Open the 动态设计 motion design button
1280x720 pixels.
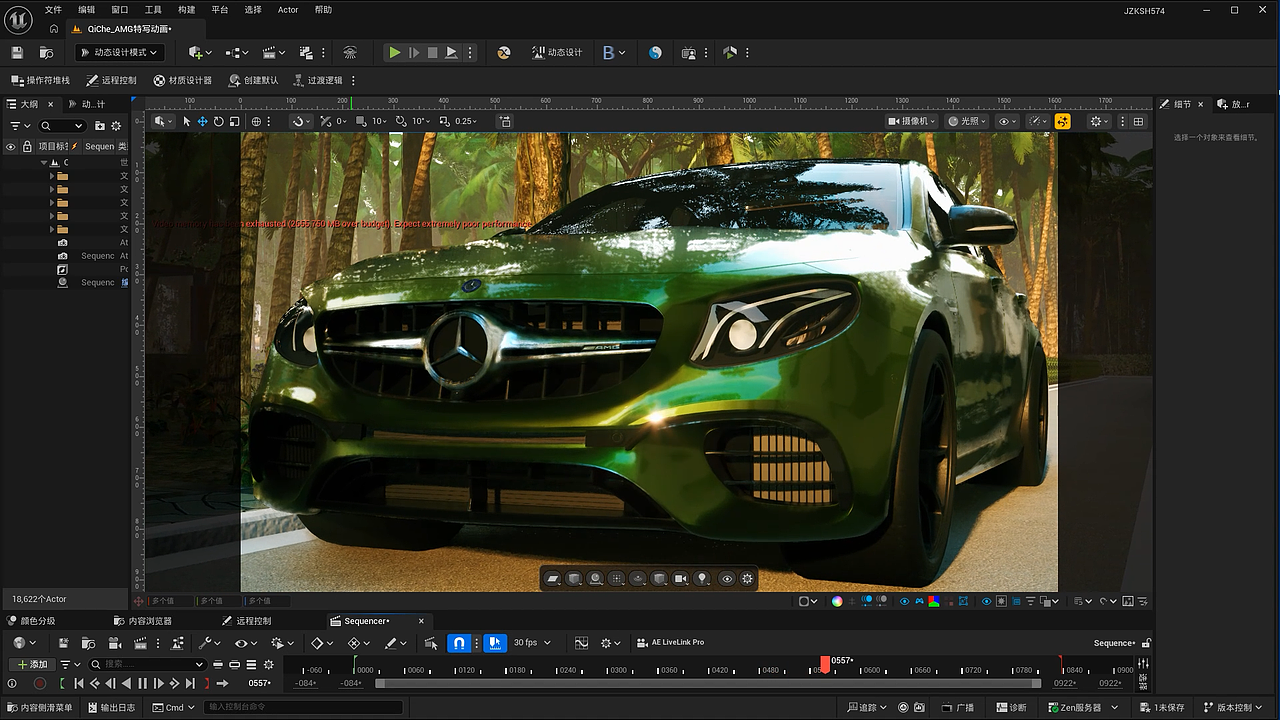[x=557, y=53]
